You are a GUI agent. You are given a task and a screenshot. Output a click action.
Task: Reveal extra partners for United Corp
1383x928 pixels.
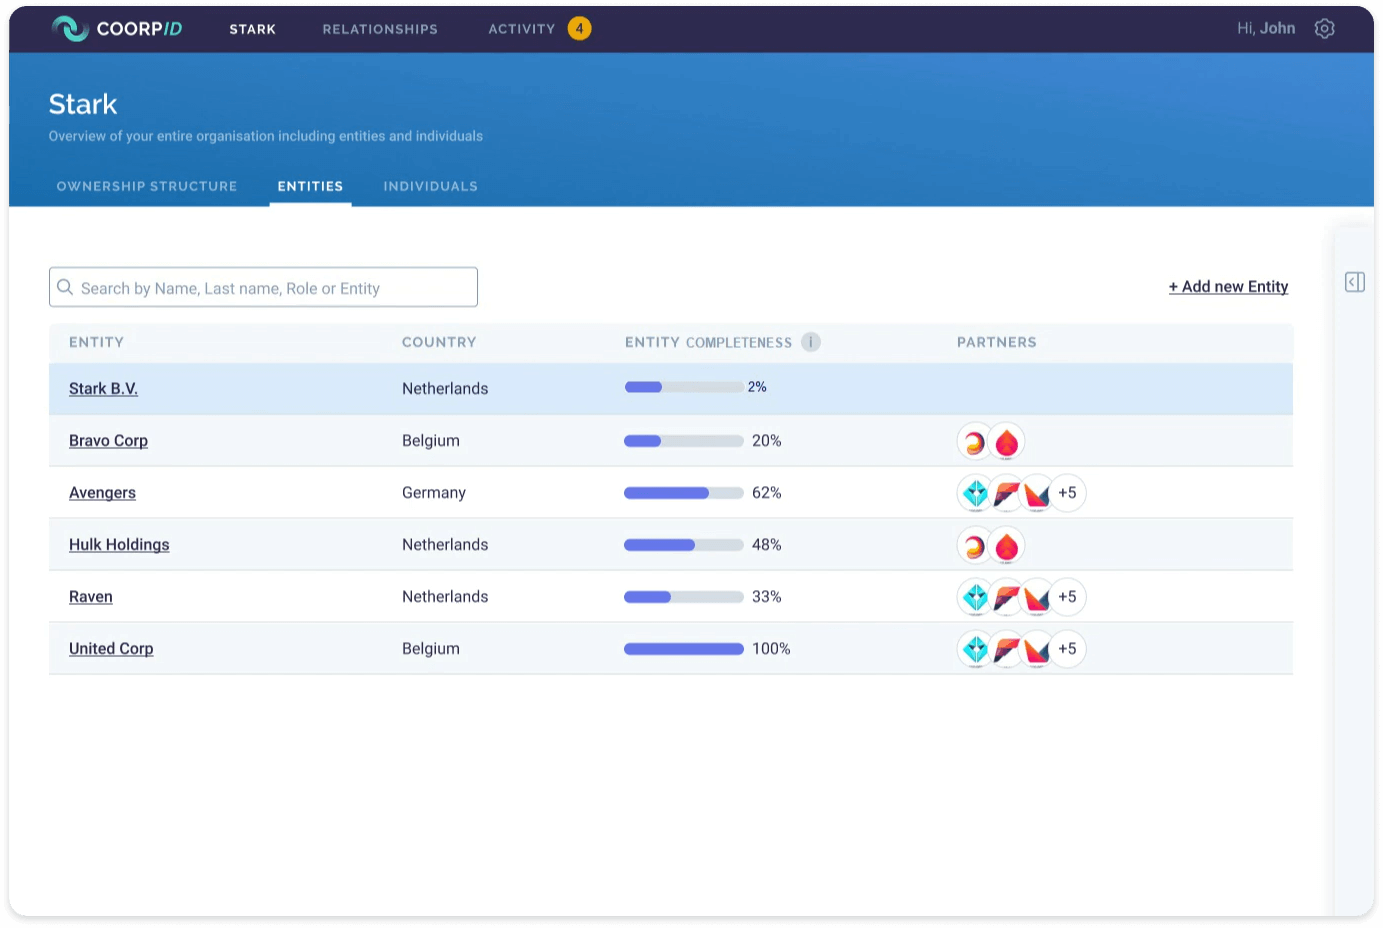[1067, 649]
